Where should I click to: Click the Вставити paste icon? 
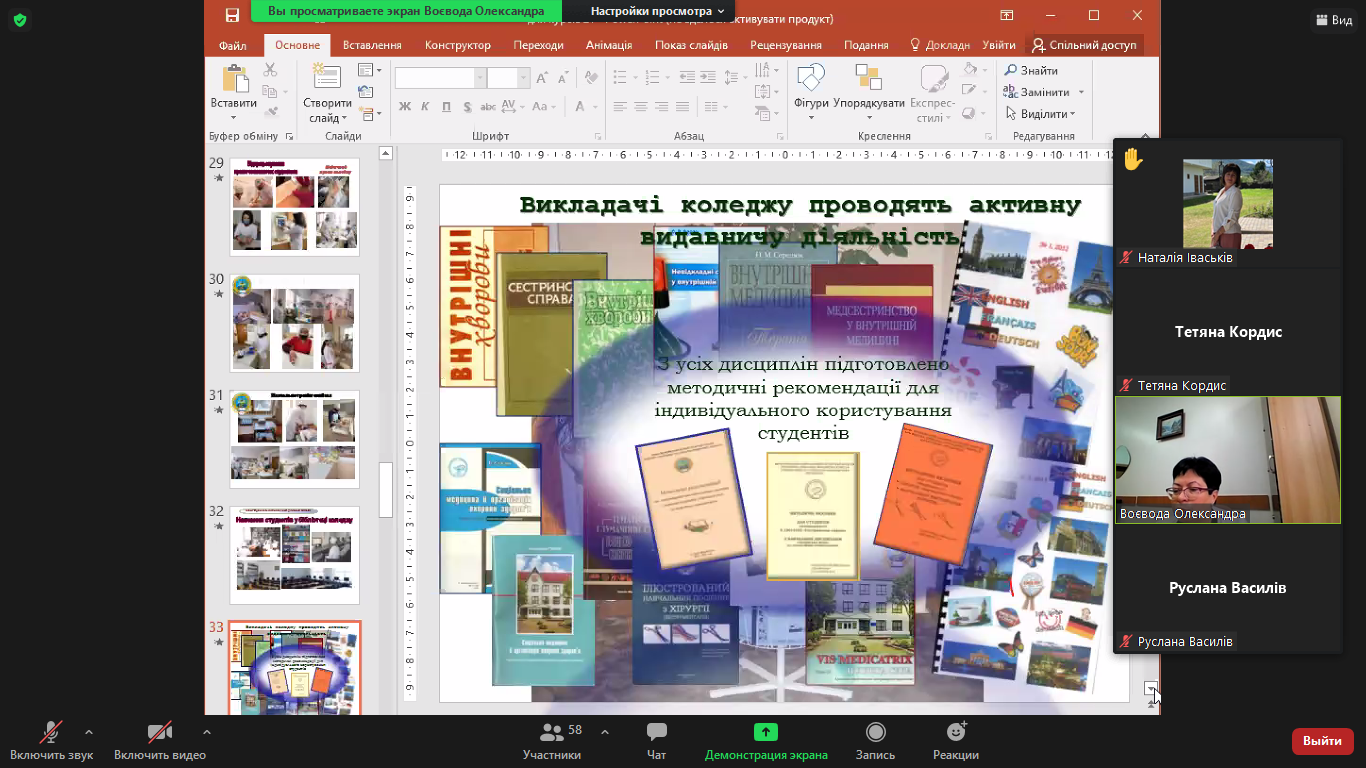coord(234,80)
